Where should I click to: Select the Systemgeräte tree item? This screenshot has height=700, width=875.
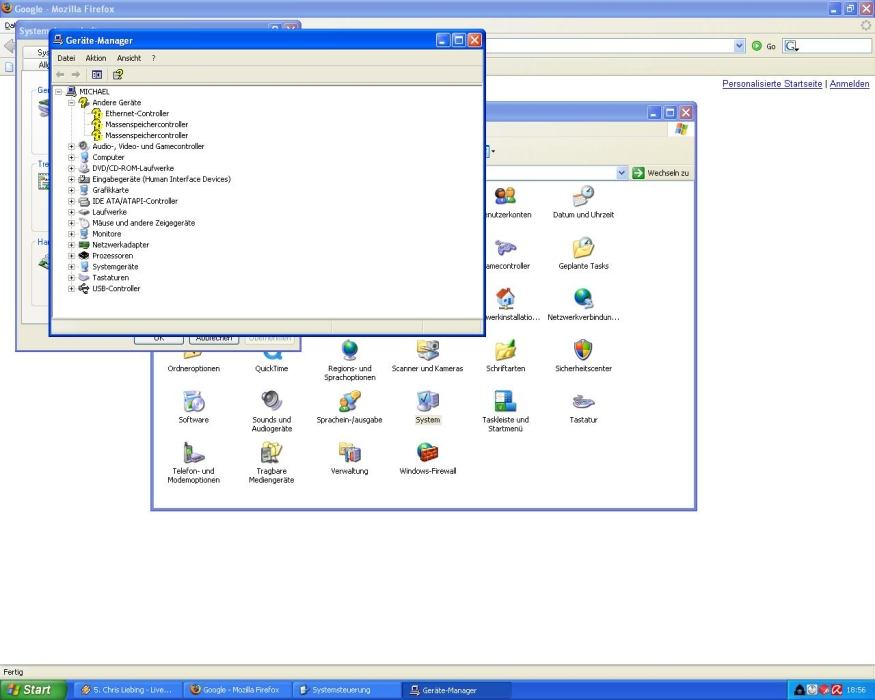(115, 267)
